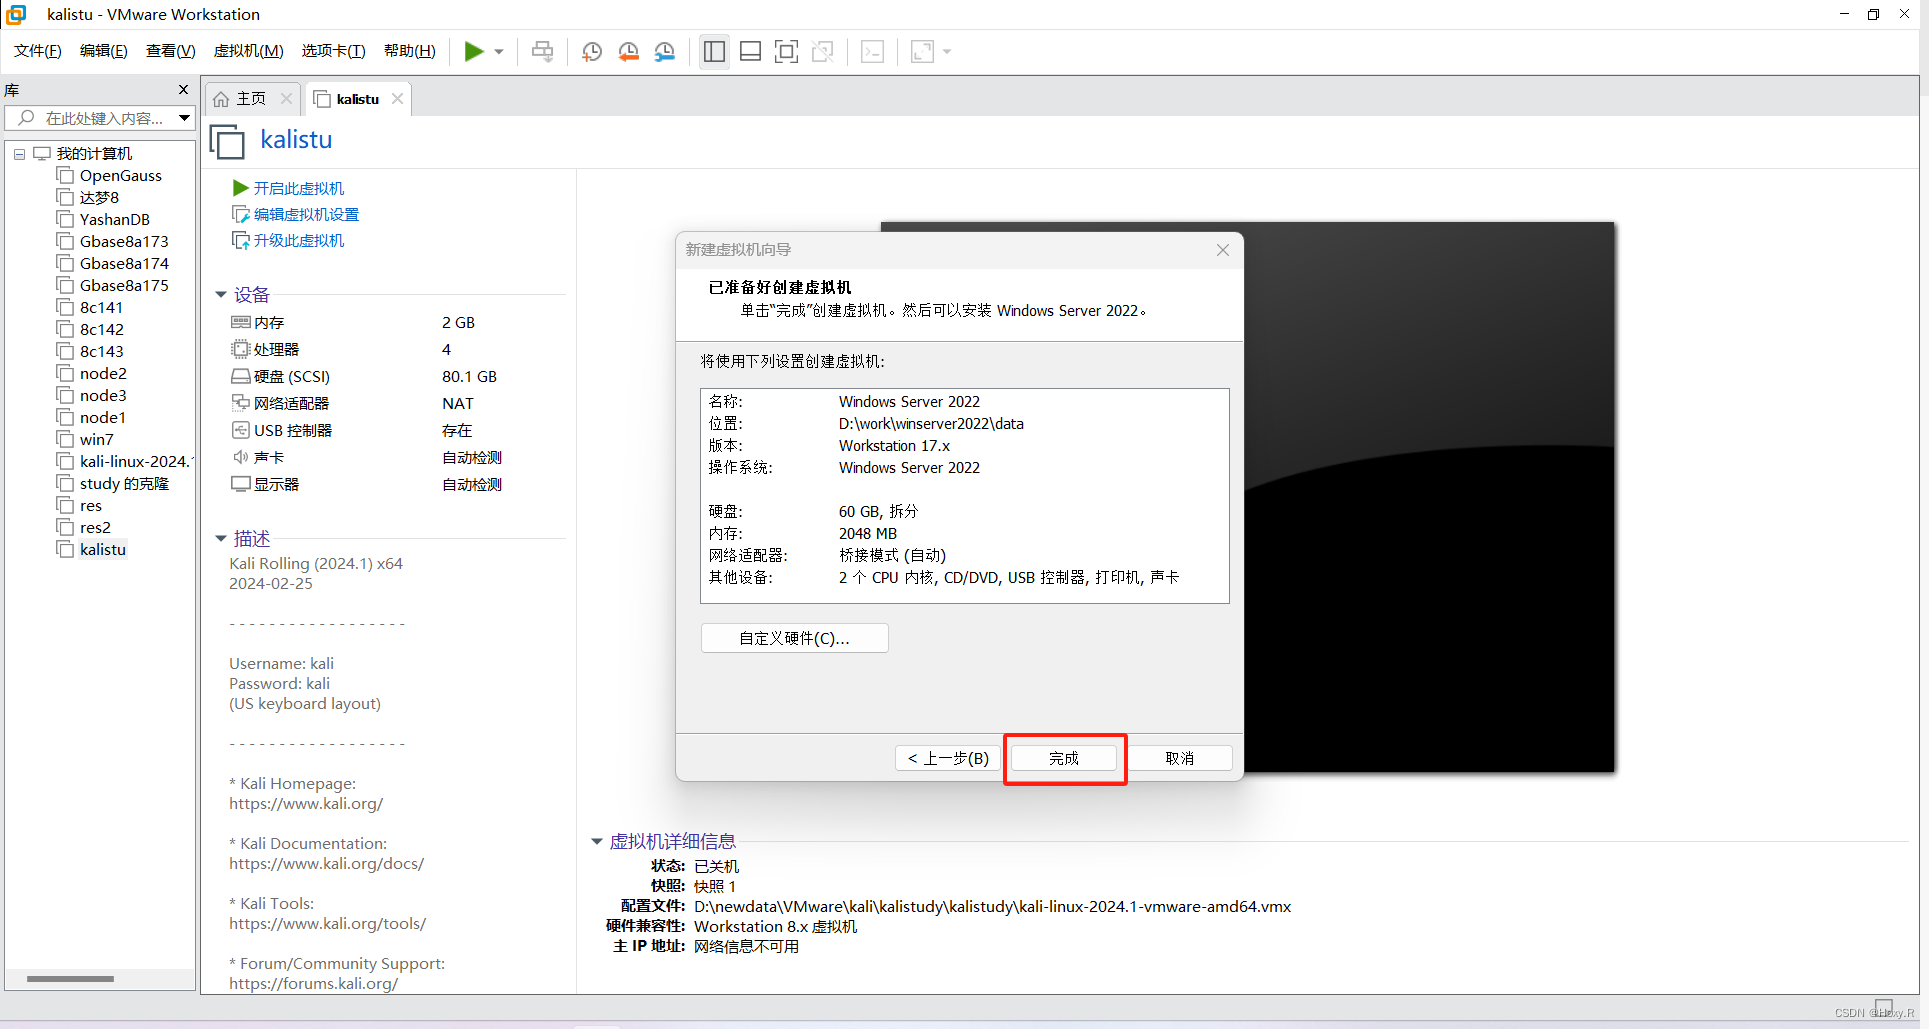Viewport: 1929px width, 1029px height.
Task: Open the snapshot manager toolbar icon
Action: click(x=665, y=51)
